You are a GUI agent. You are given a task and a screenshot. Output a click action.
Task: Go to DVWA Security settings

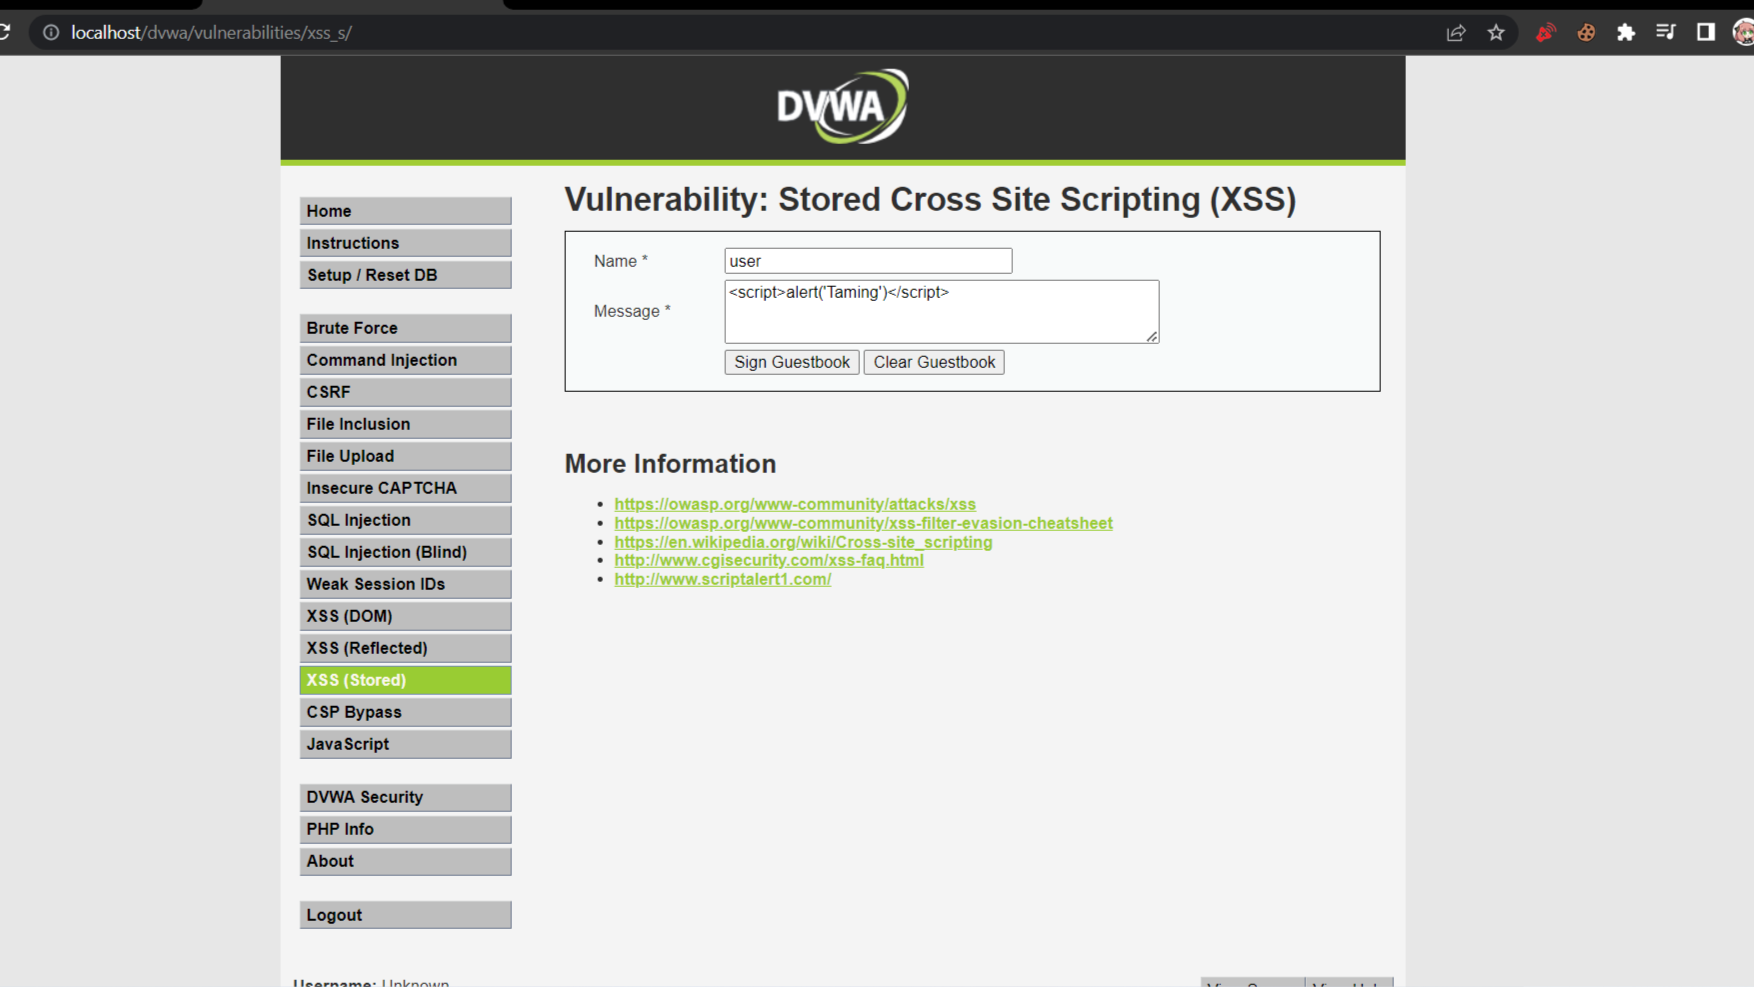(405, 796)
